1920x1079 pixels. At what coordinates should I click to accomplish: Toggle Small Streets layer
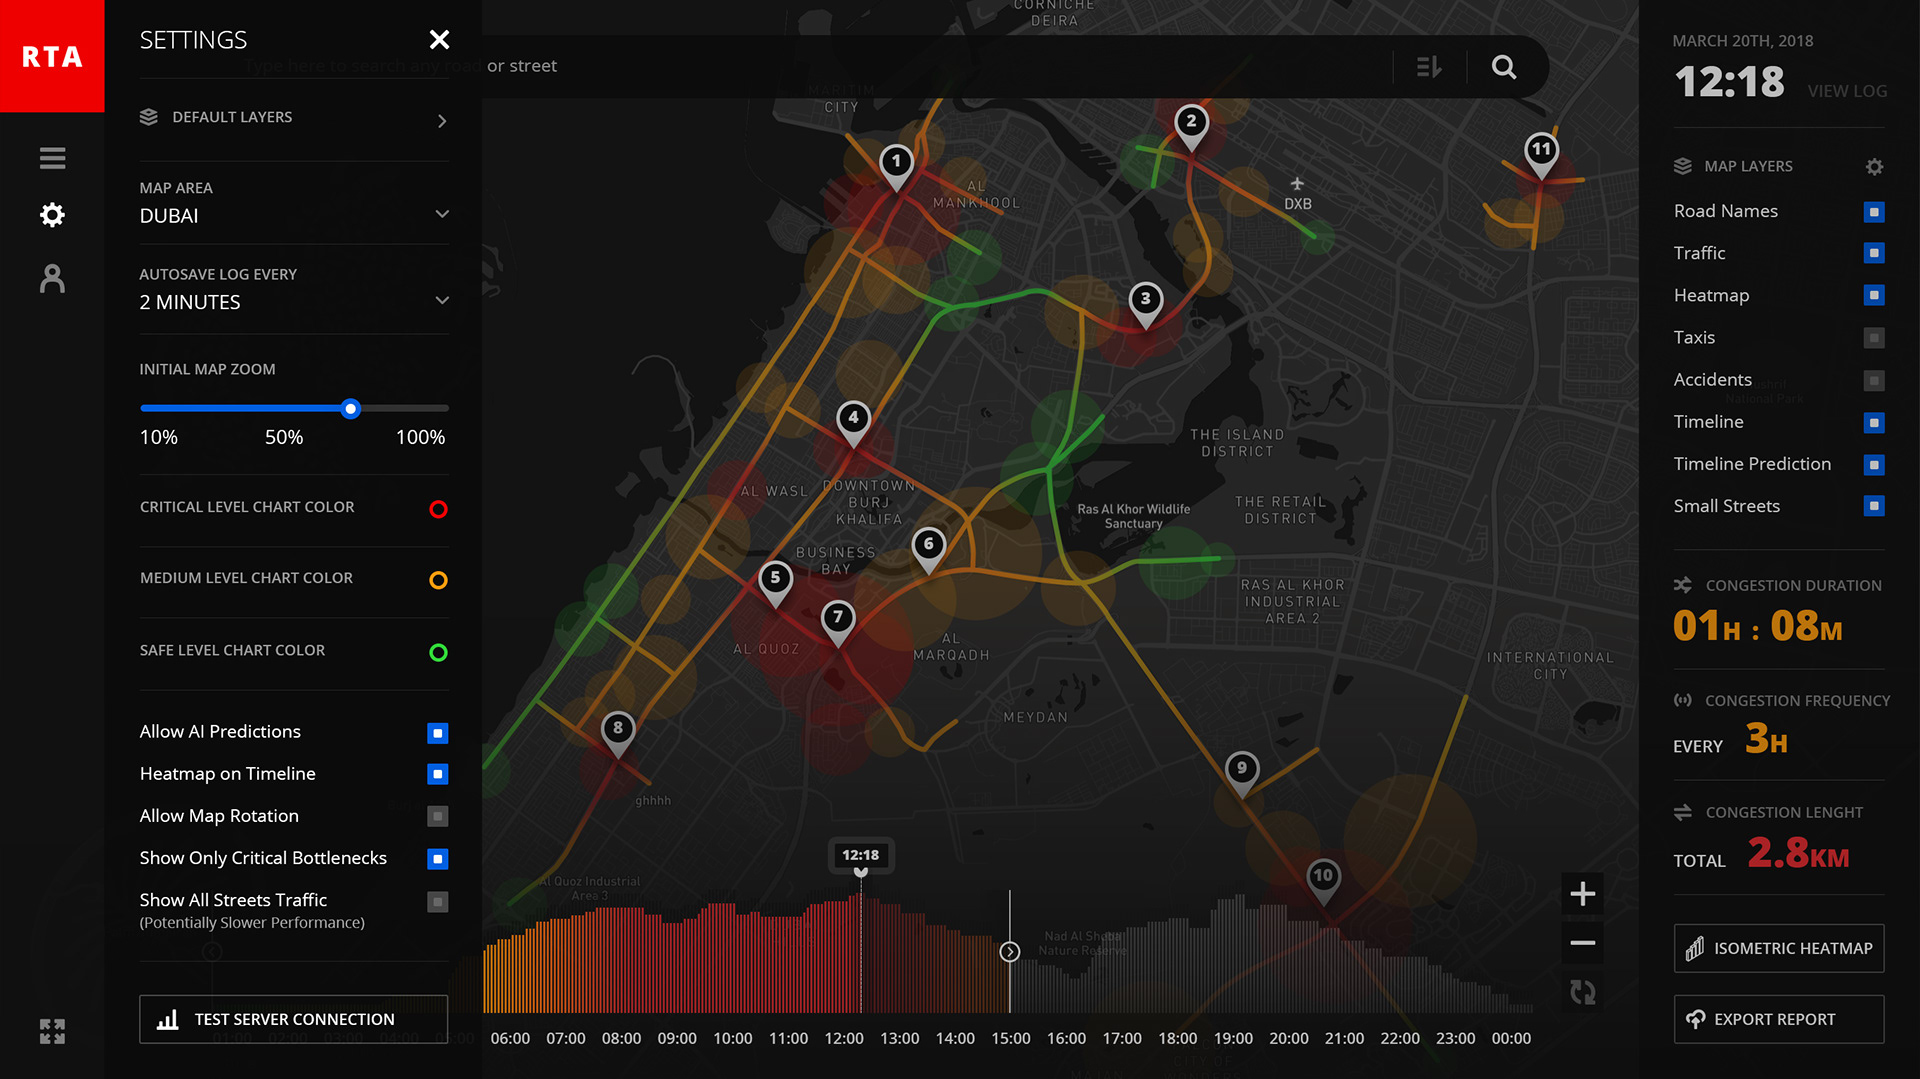tap(1874, 507)
